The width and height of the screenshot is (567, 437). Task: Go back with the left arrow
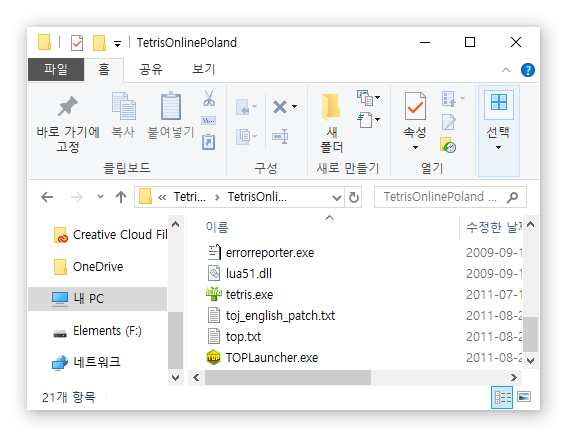tap(47, 197)
